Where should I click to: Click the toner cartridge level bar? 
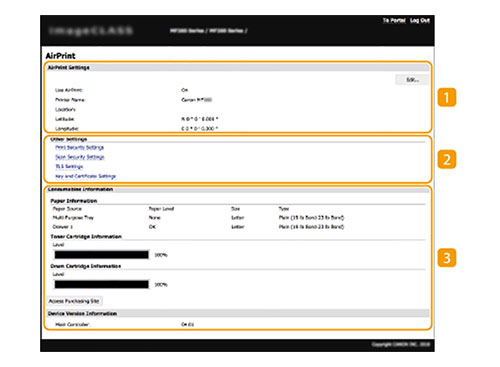click(102, 255)
